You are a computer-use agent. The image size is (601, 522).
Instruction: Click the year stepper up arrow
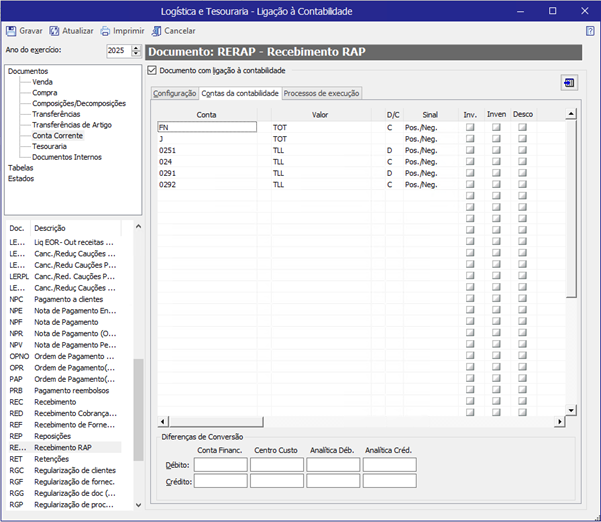[136, 48]
